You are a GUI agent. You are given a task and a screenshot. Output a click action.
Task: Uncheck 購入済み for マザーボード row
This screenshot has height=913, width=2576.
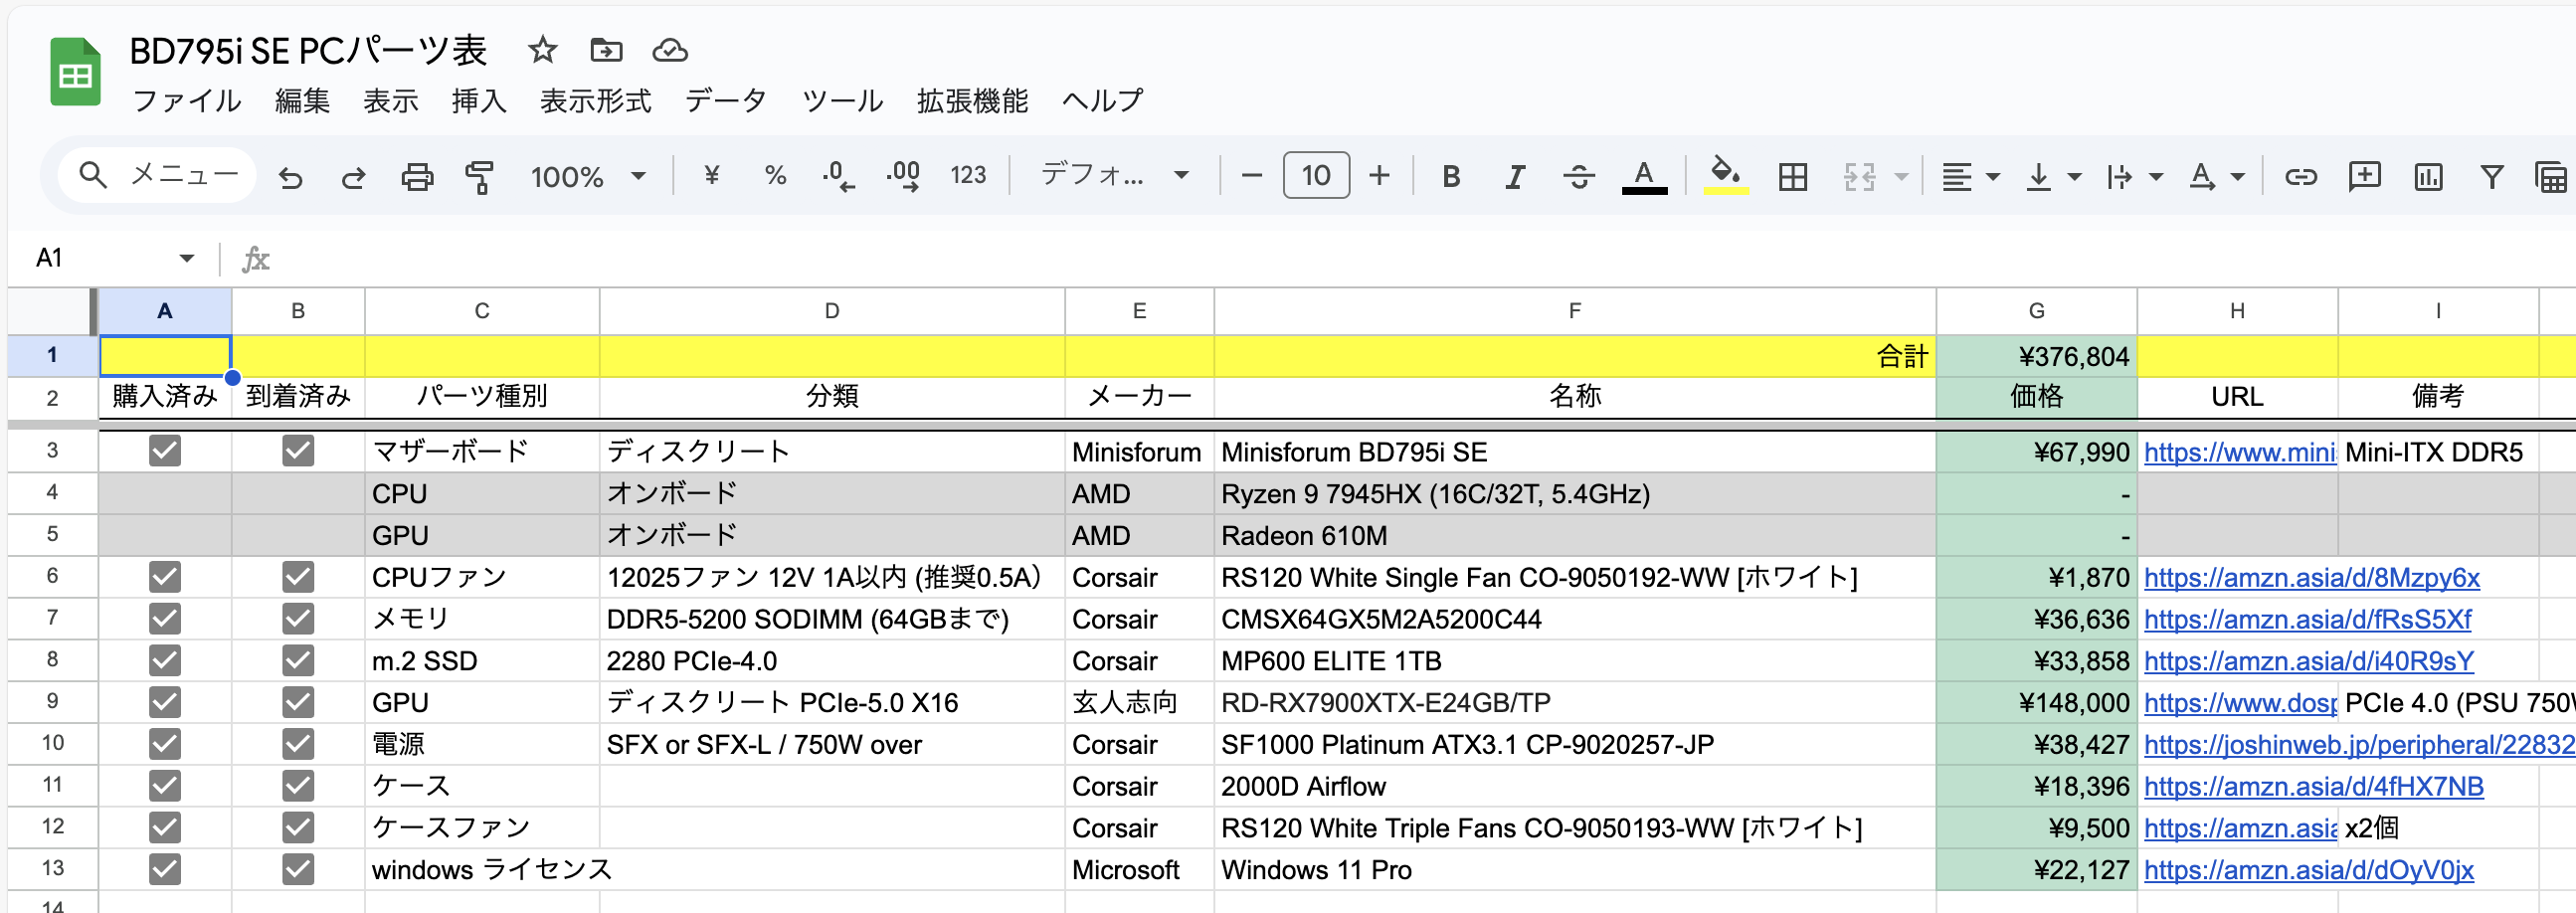tap(165, 451)
